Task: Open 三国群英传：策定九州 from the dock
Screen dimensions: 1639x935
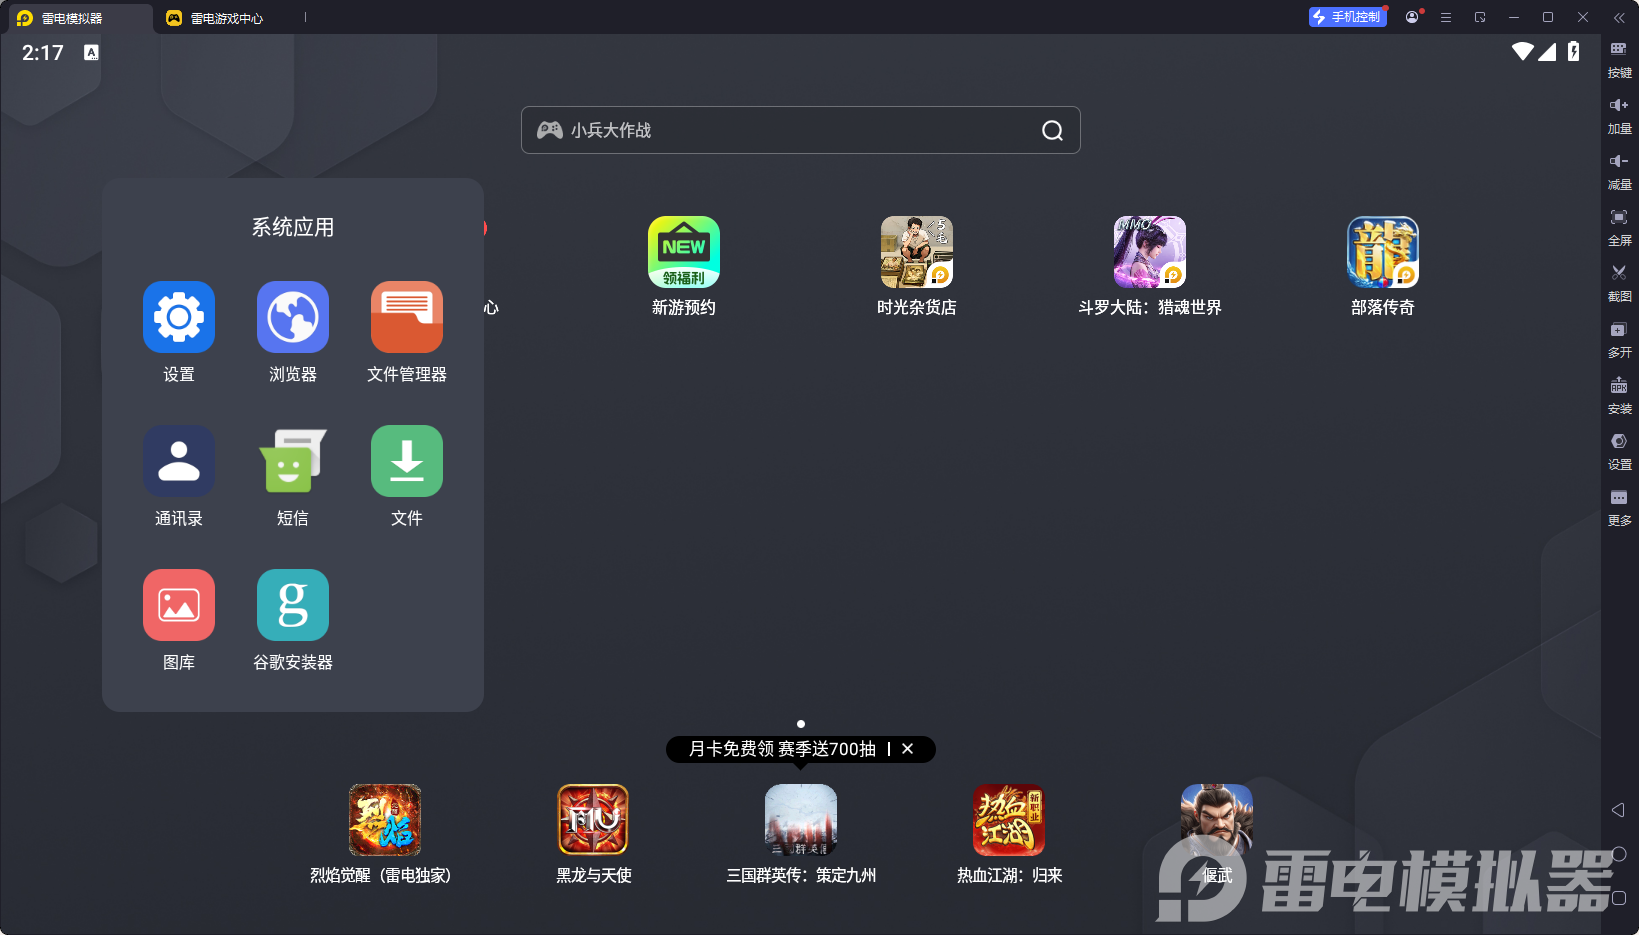Action: click(801, 820)
